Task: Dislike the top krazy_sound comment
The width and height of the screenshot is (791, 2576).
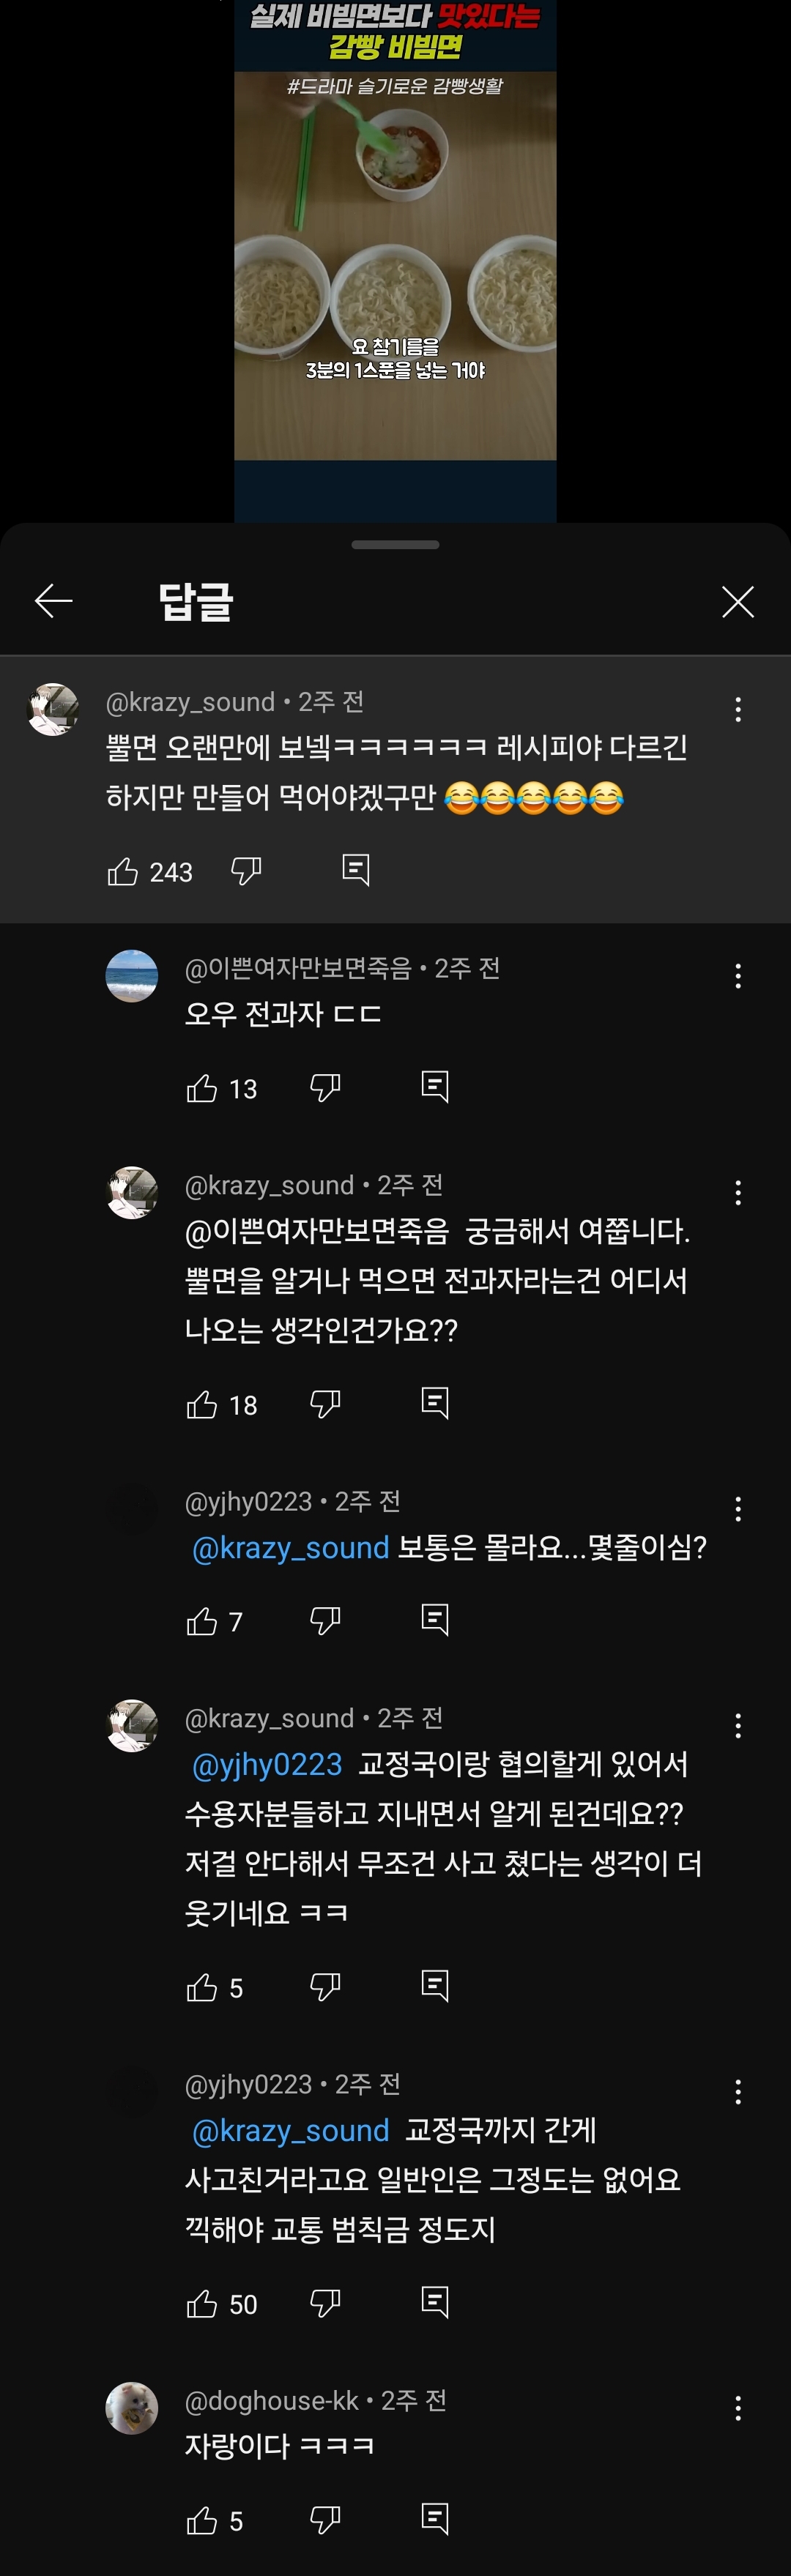Action: (x=246, y=871)
